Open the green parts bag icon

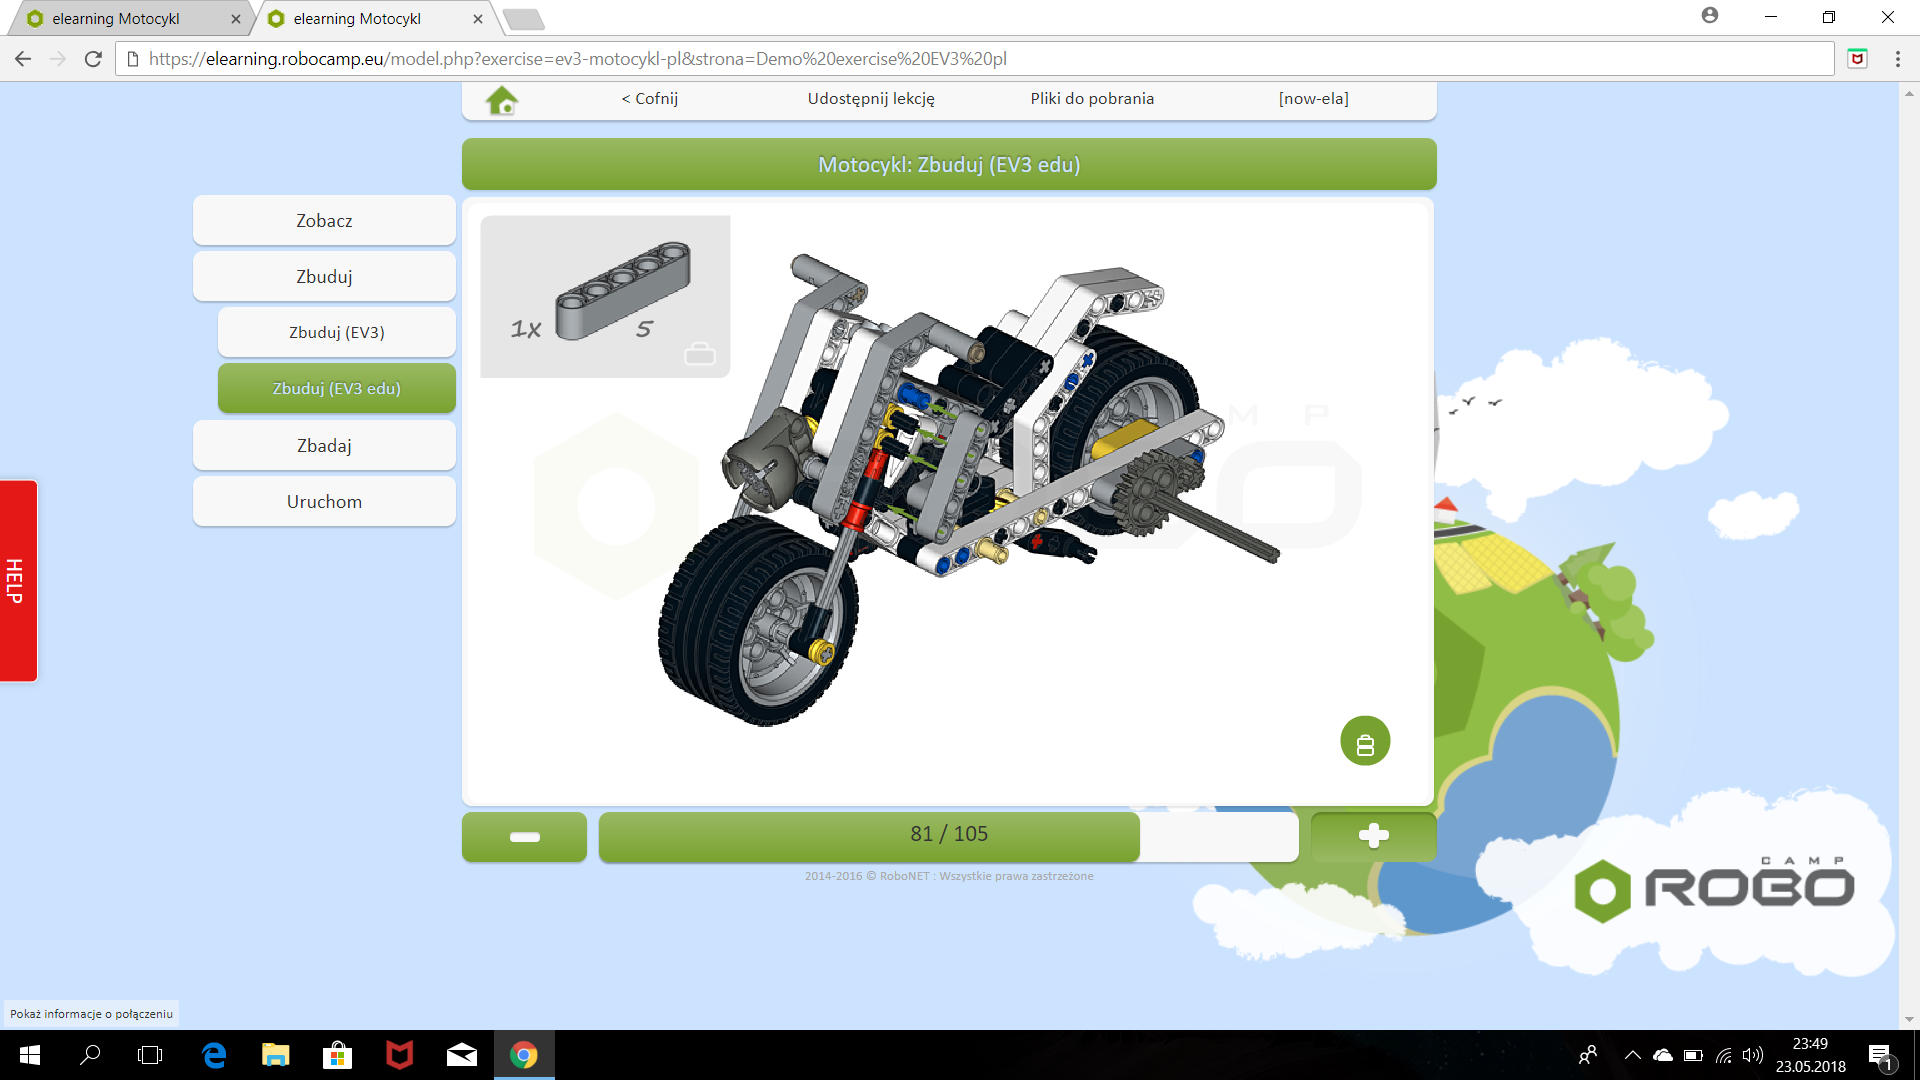coord(1365,741)
